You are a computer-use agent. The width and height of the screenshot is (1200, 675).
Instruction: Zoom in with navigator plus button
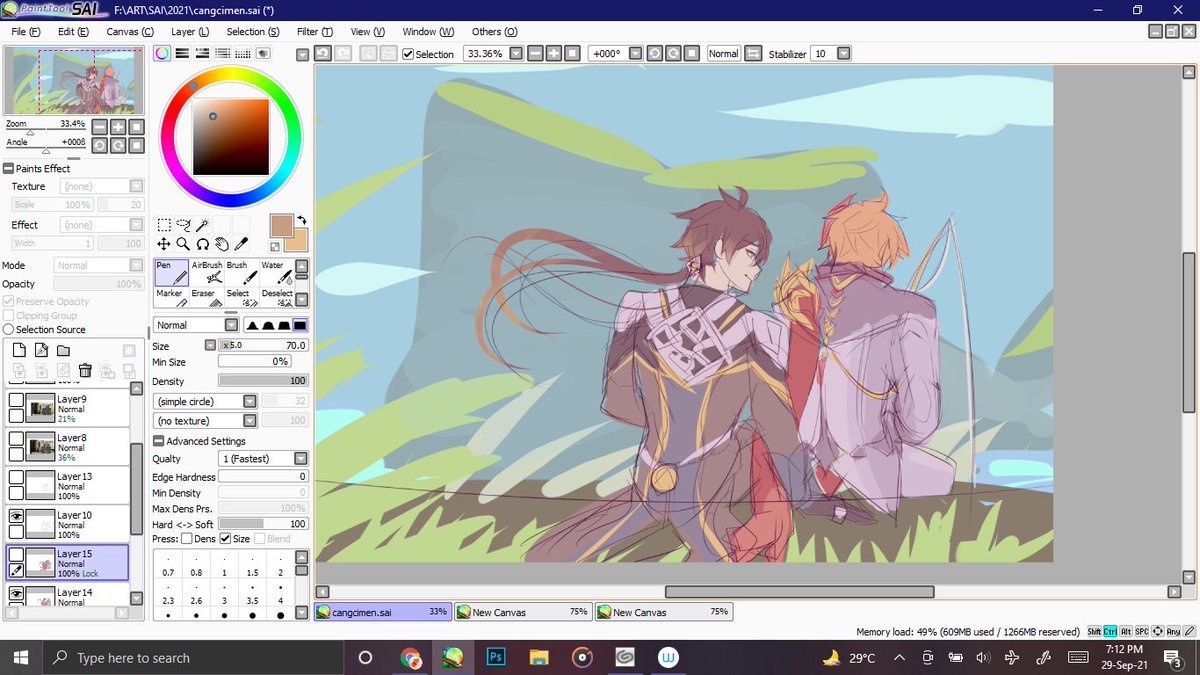point(118,127)
